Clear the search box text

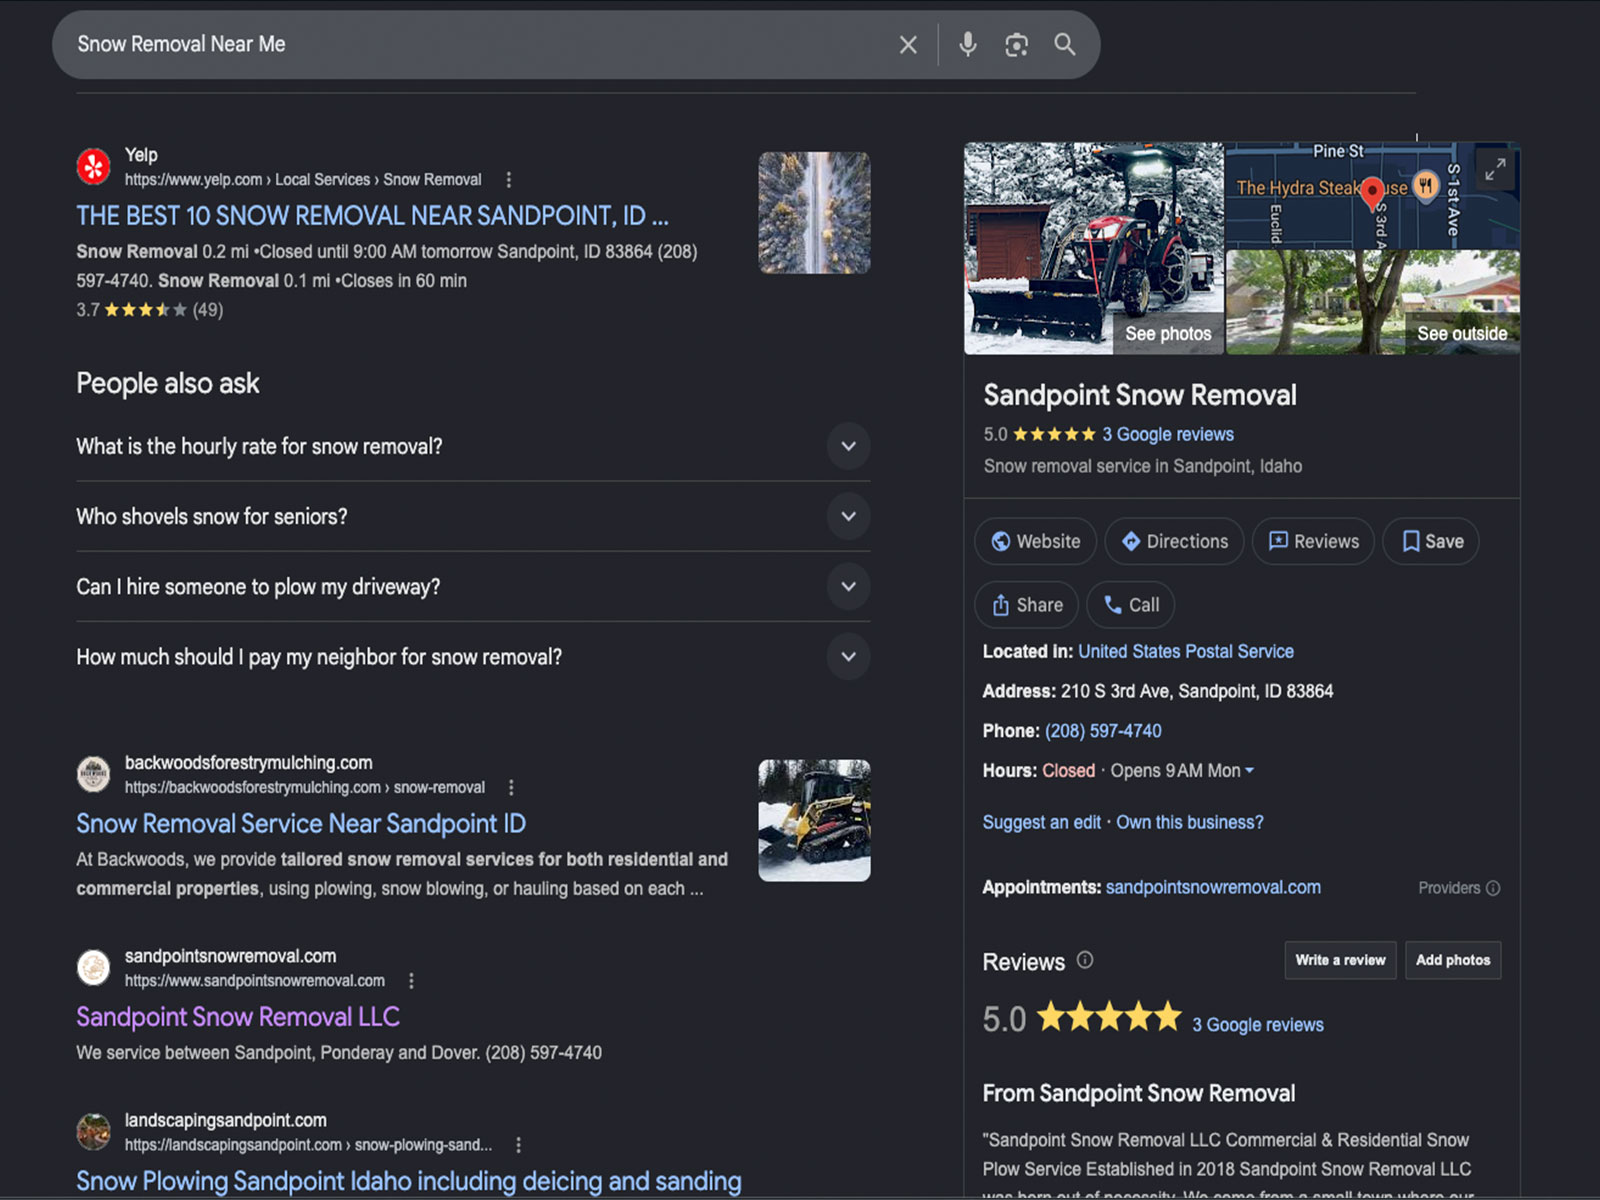click(907, 45)
